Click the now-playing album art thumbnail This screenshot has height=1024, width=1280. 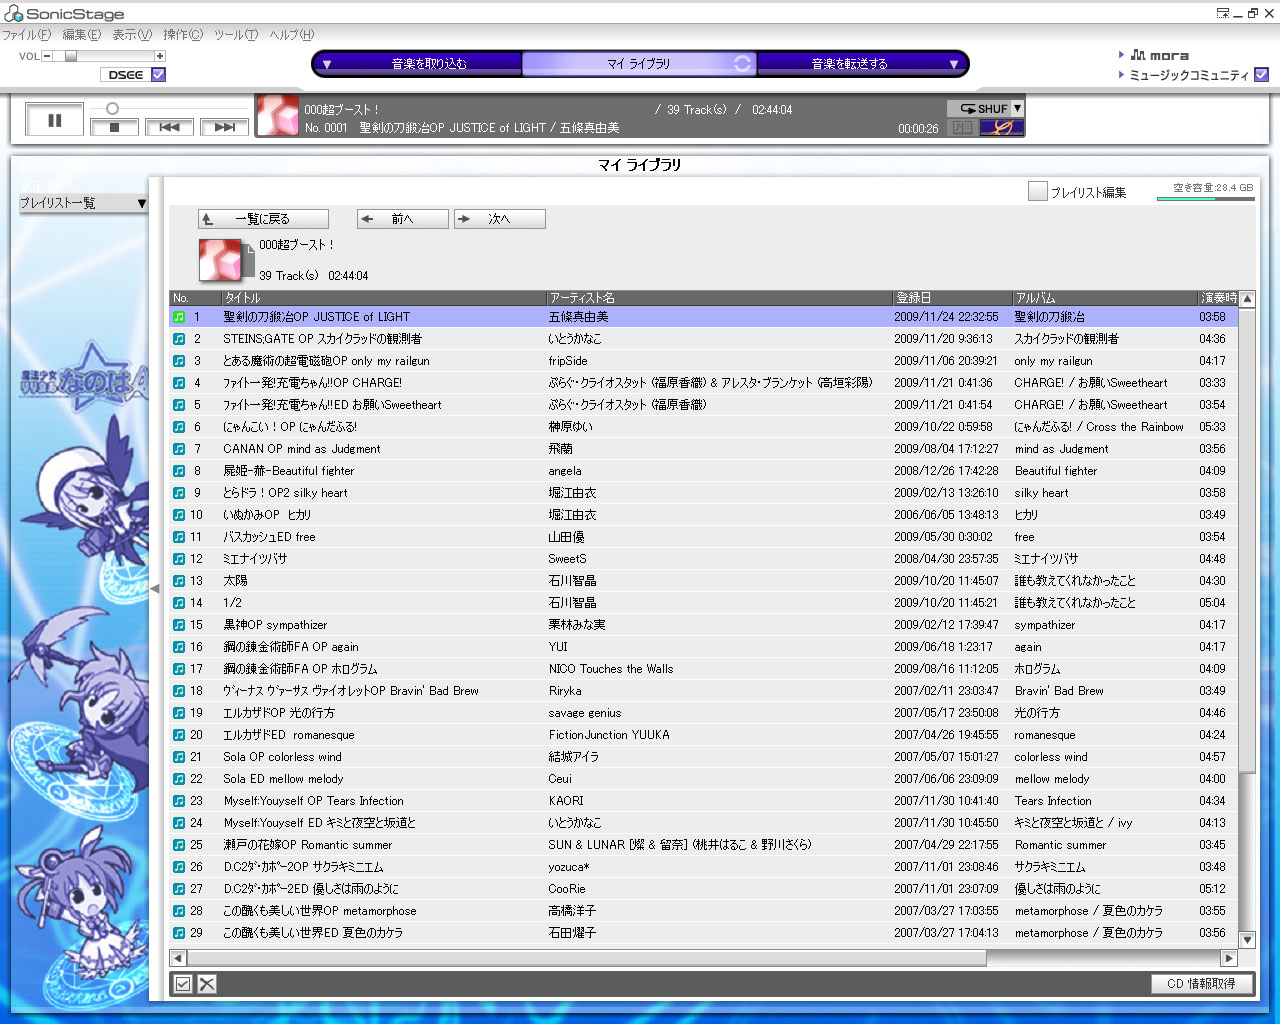278,116
